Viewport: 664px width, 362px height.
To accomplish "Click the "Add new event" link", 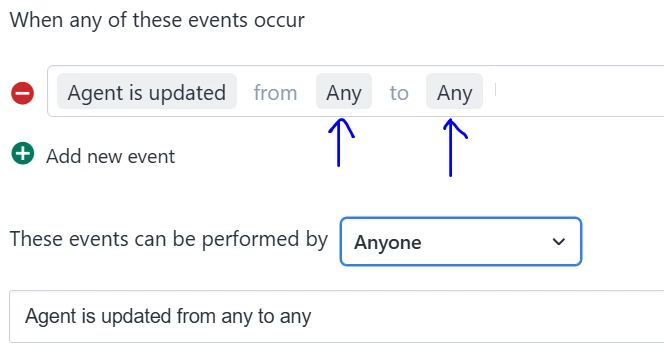I will tap(111, 156).
